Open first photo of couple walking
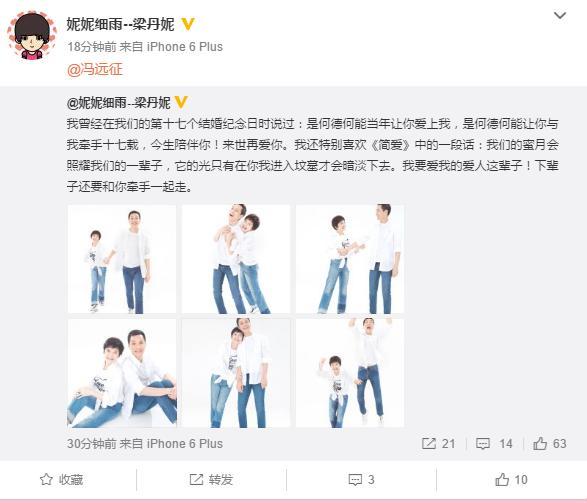This screenshot has width=587, height=503. point(122,259)
